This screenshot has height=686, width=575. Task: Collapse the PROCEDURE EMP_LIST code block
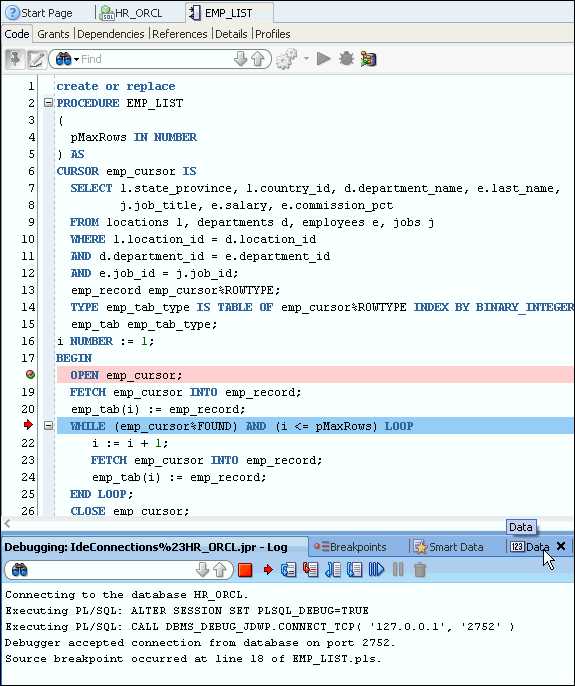48,103
